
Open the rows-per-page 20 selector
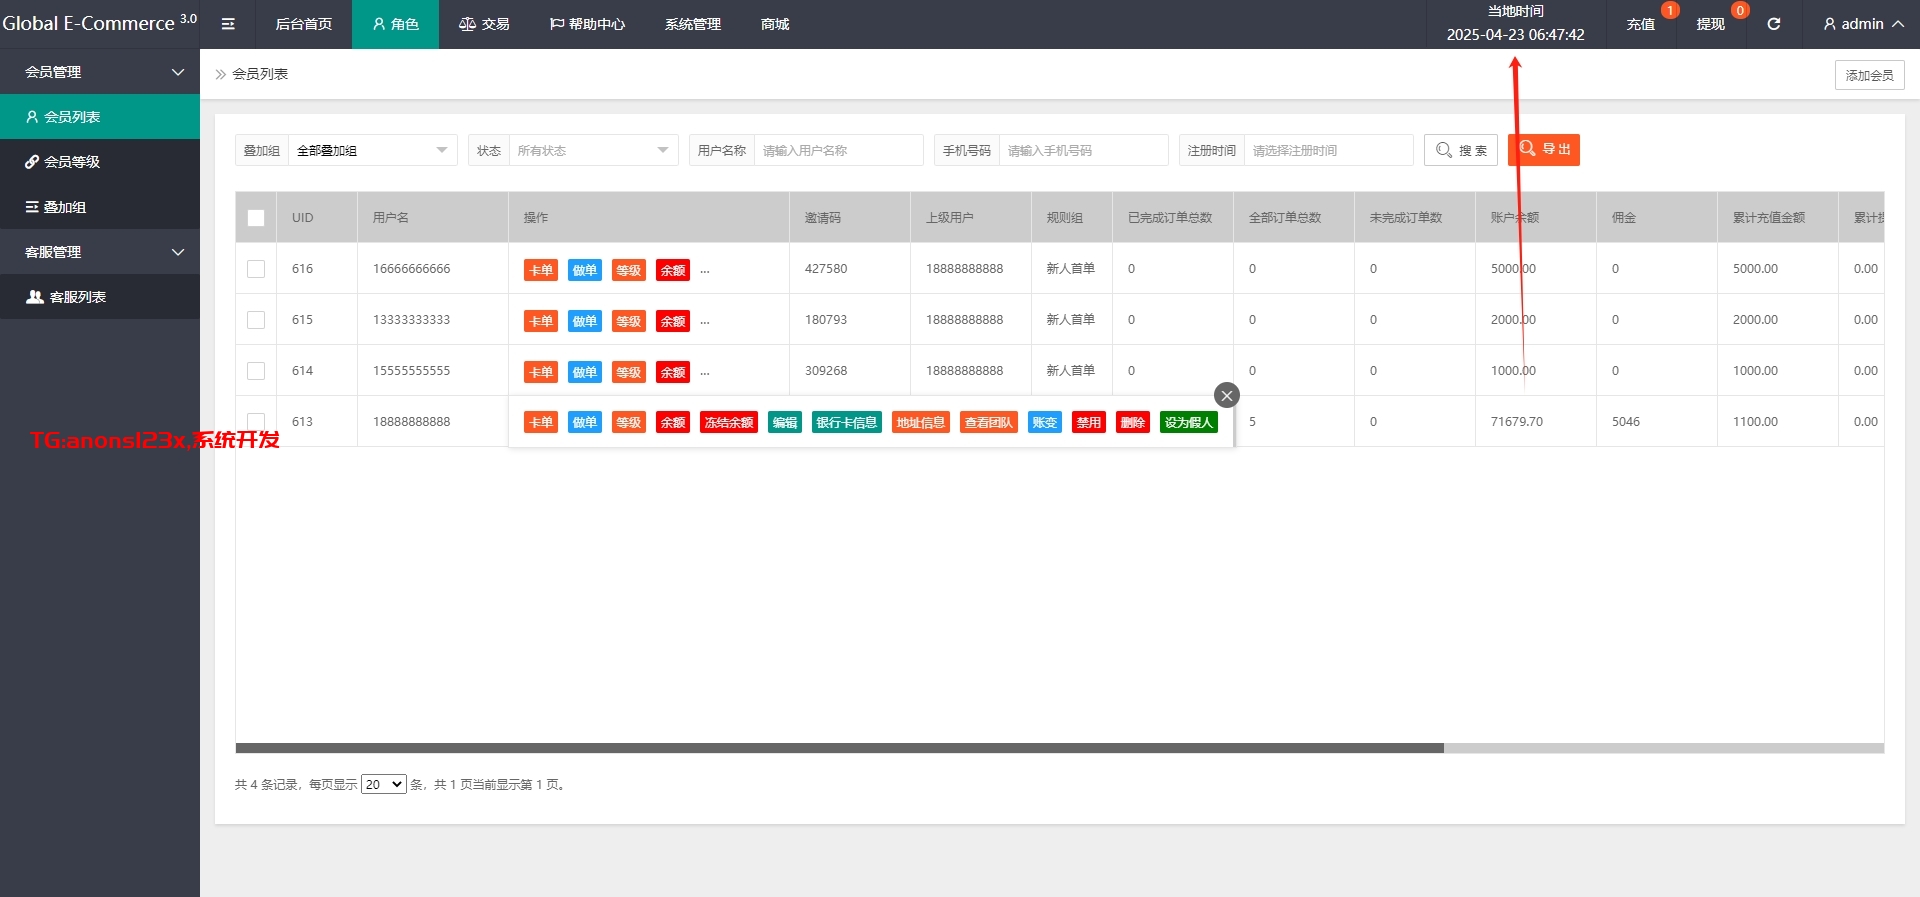pos(383,784)
